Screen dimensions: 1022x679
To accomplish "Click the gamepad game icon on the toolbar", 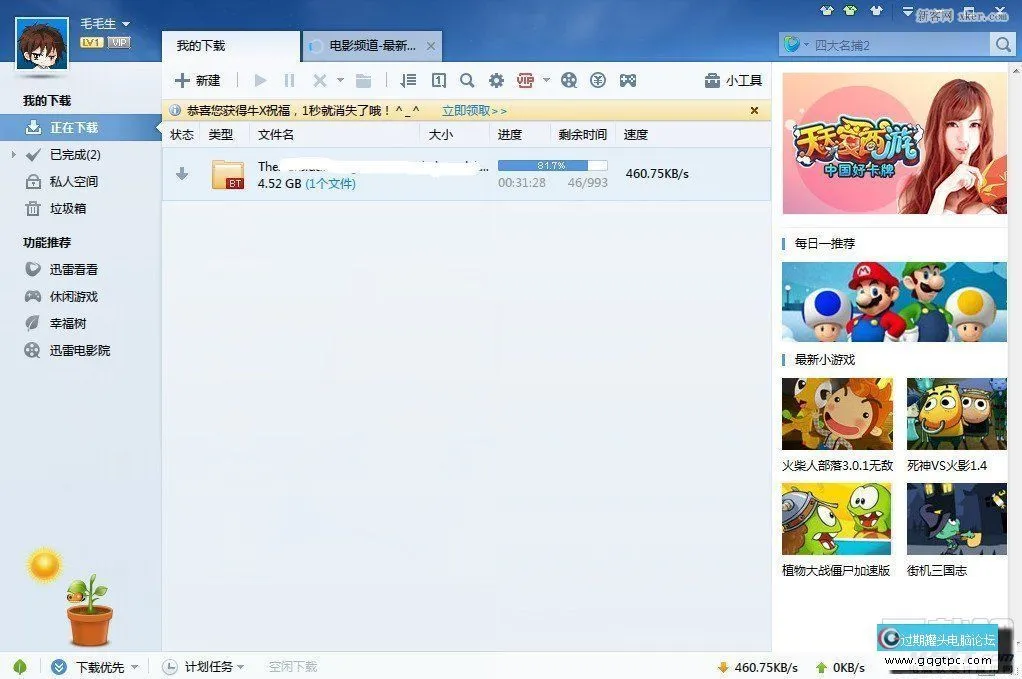I will 627,80.
